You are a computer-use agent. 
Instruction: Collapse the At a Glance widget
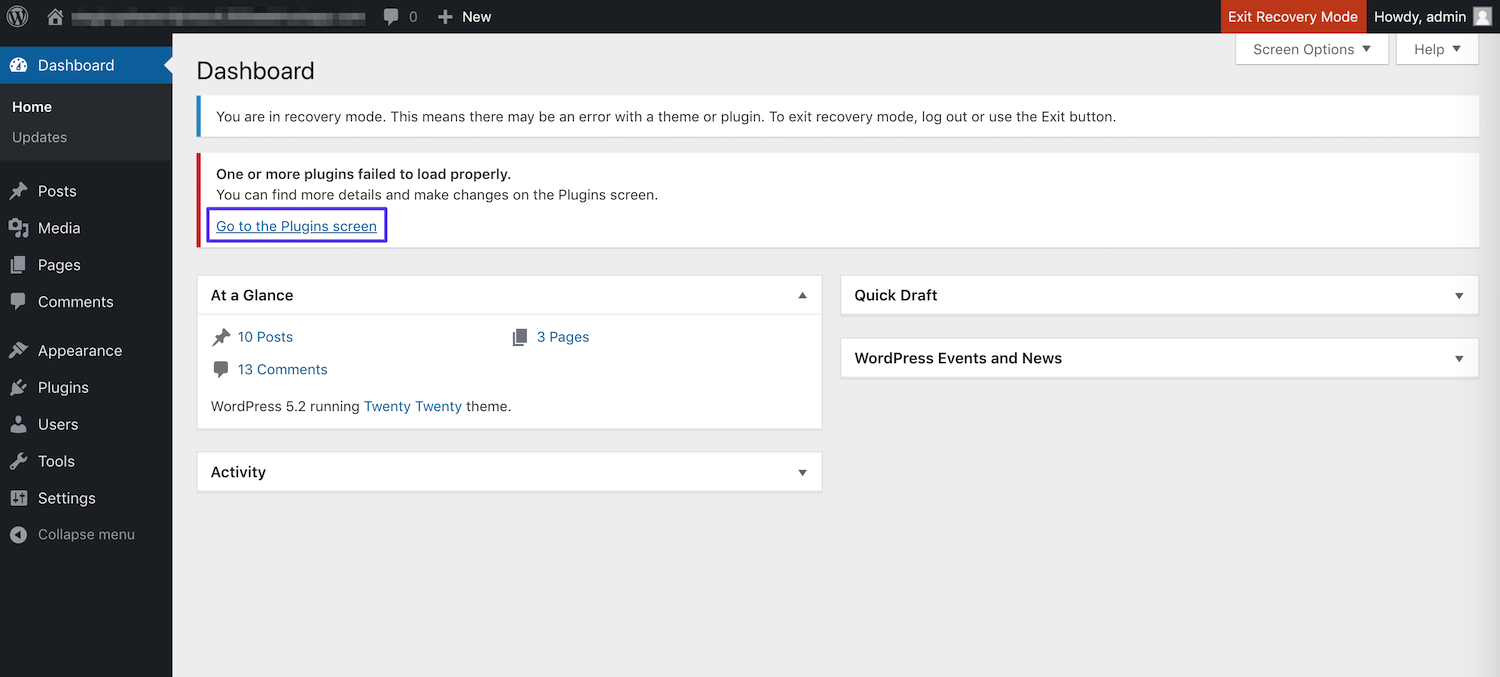pos(802,295)
